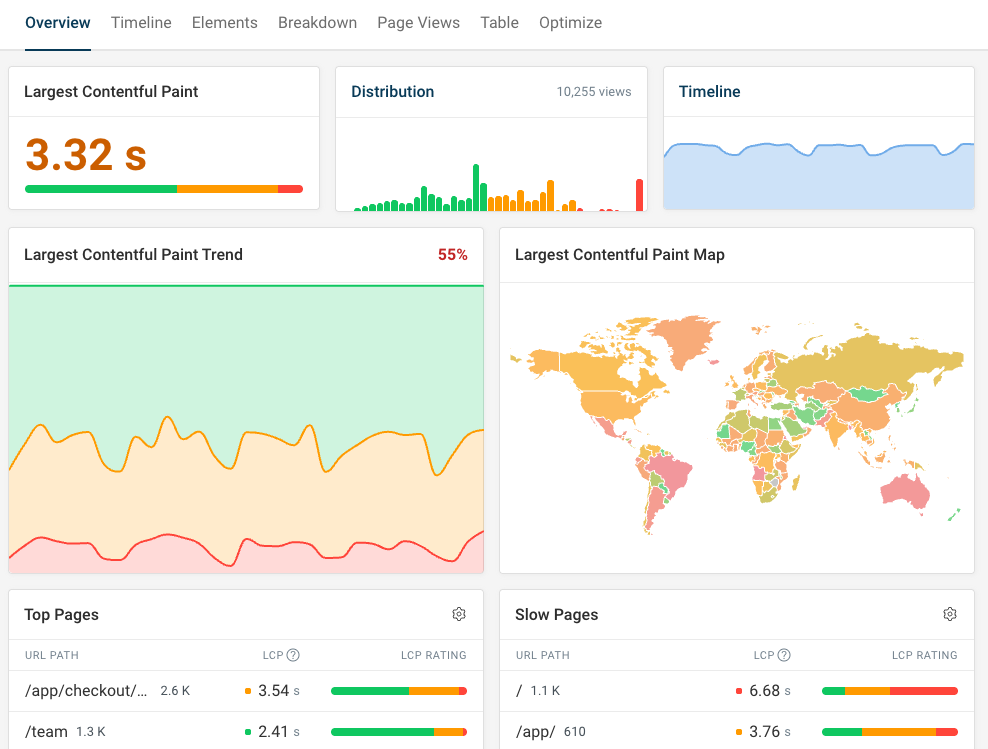Image resolution: width=988 pixels, height=749 pixels.
Task: Click the tallest bar in the Distribution histogram
Action: click(477, 185)
